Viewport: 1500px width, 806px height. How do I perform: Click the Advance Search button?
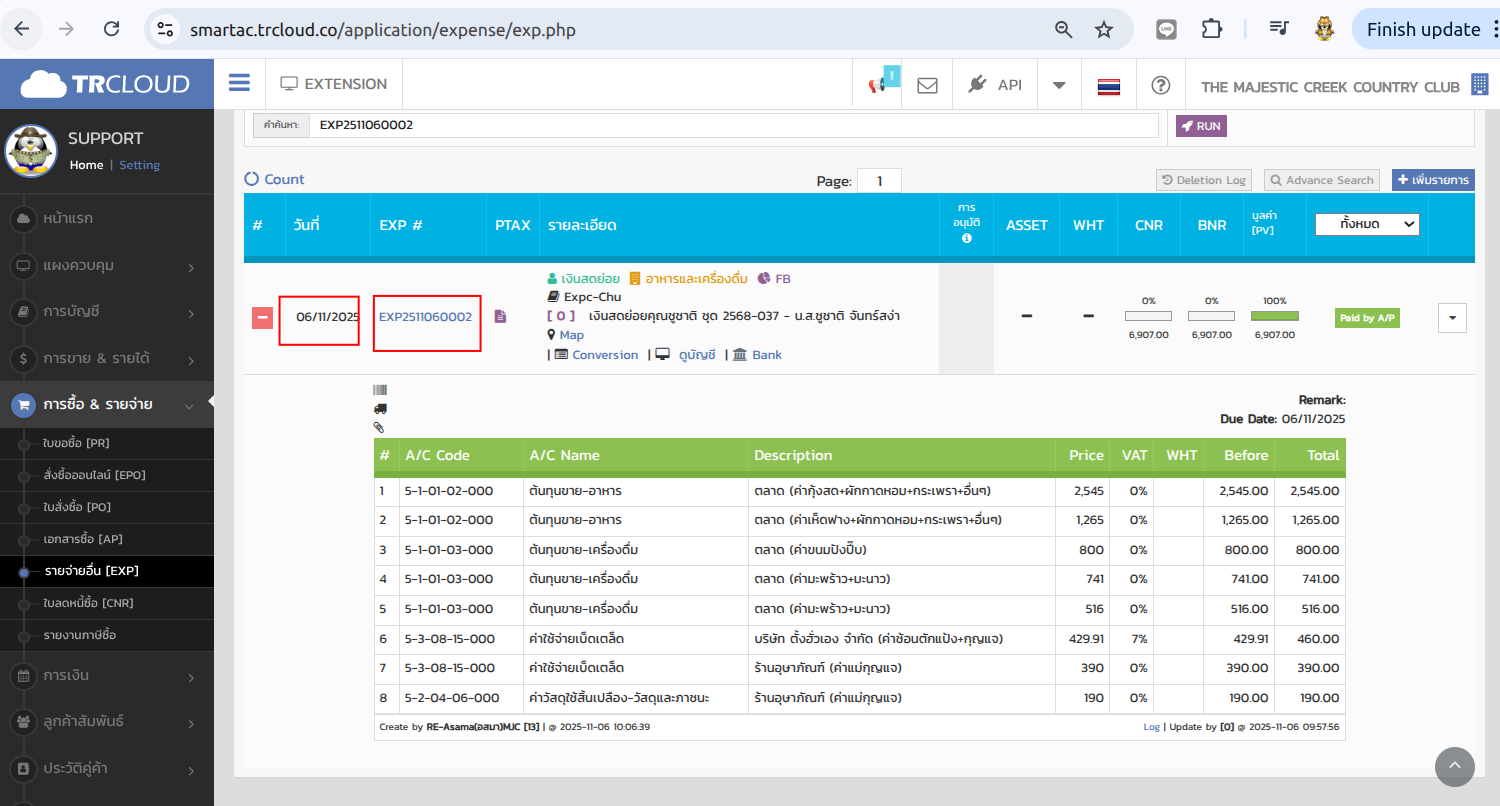click(x=1321, y=180)
